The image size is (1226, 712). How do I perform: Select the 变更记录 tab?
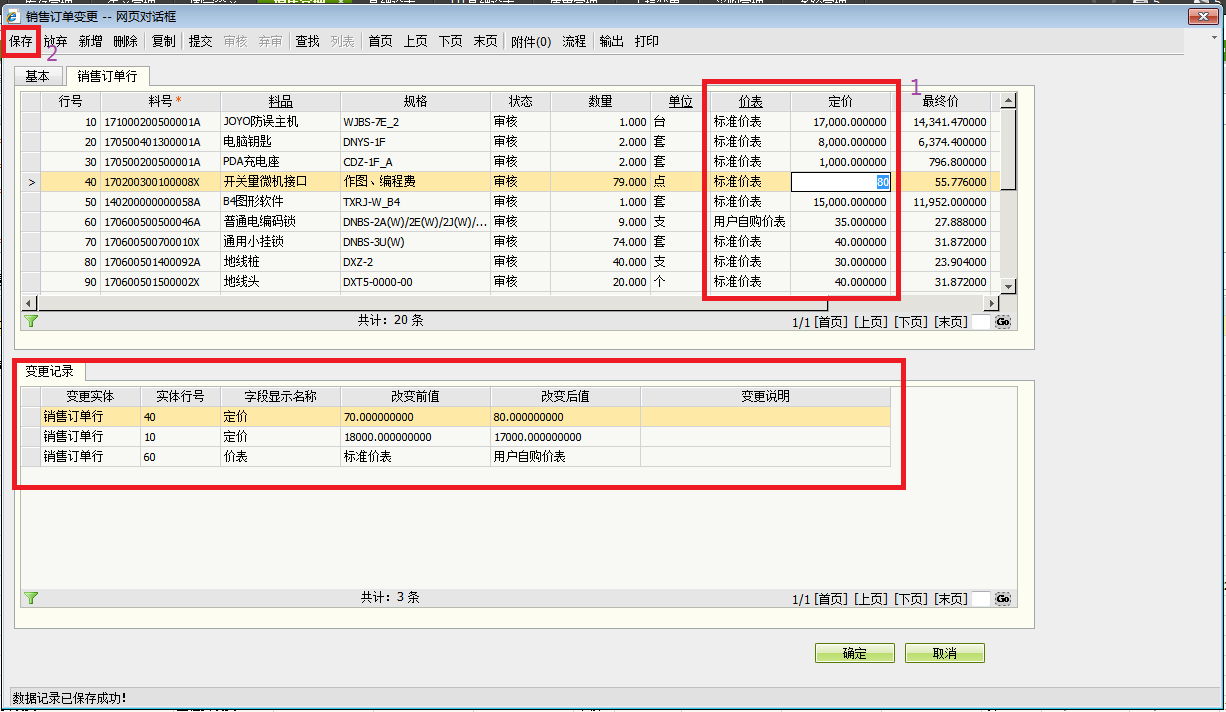(49, 371)
